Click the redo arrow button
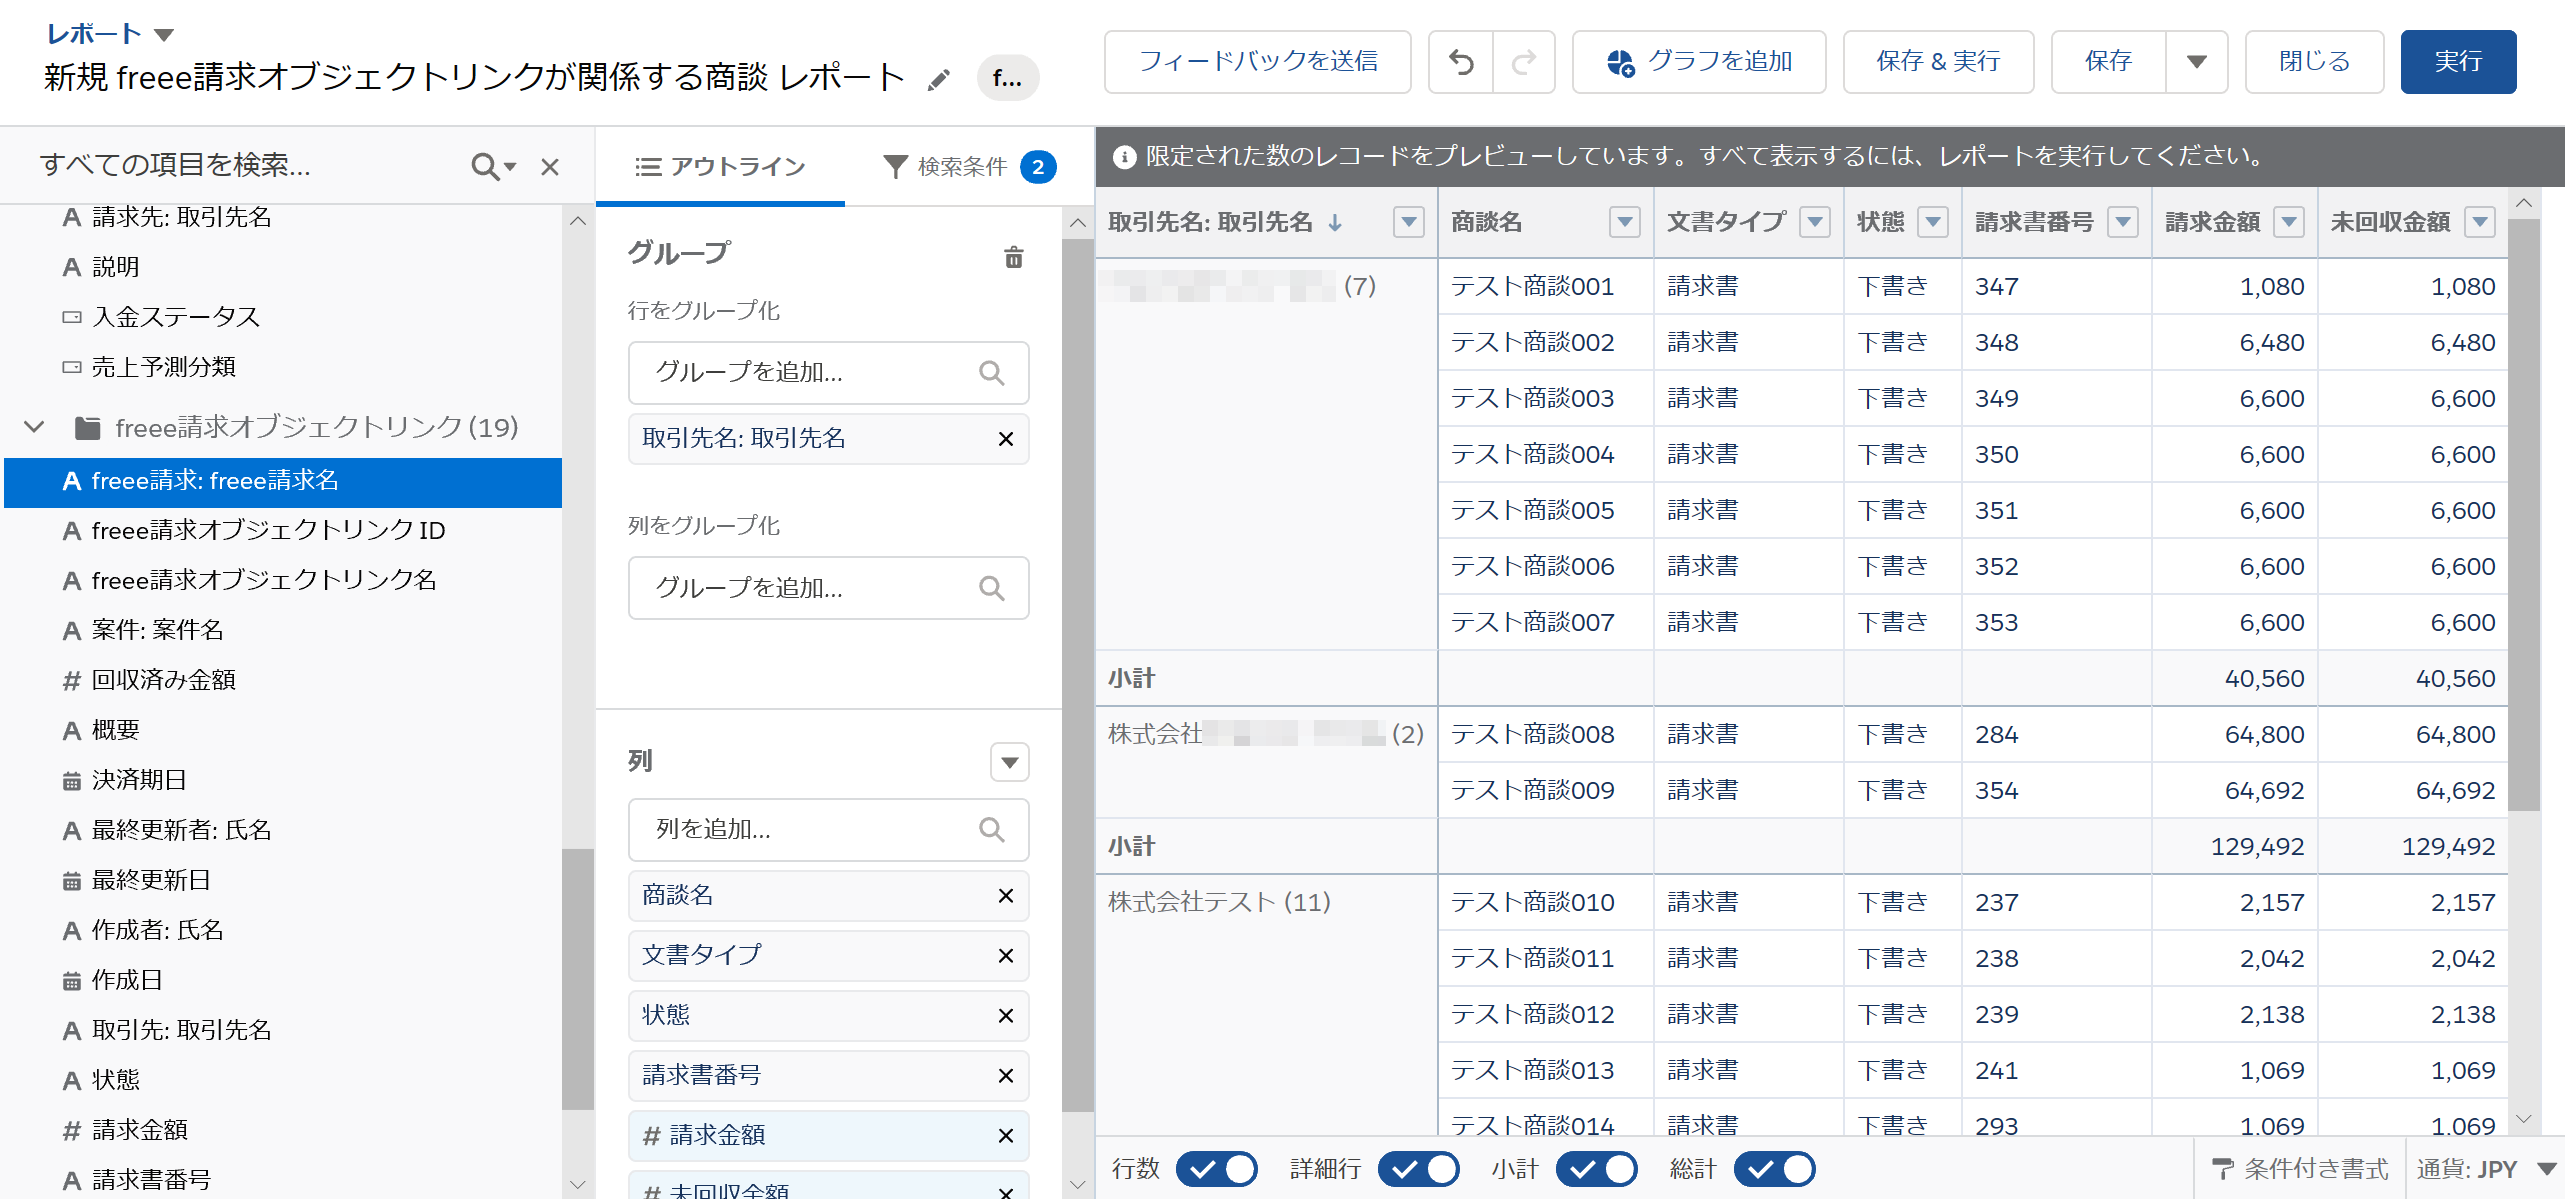This screenshot has height=1199, width=2565. [x=1524, y=62]
